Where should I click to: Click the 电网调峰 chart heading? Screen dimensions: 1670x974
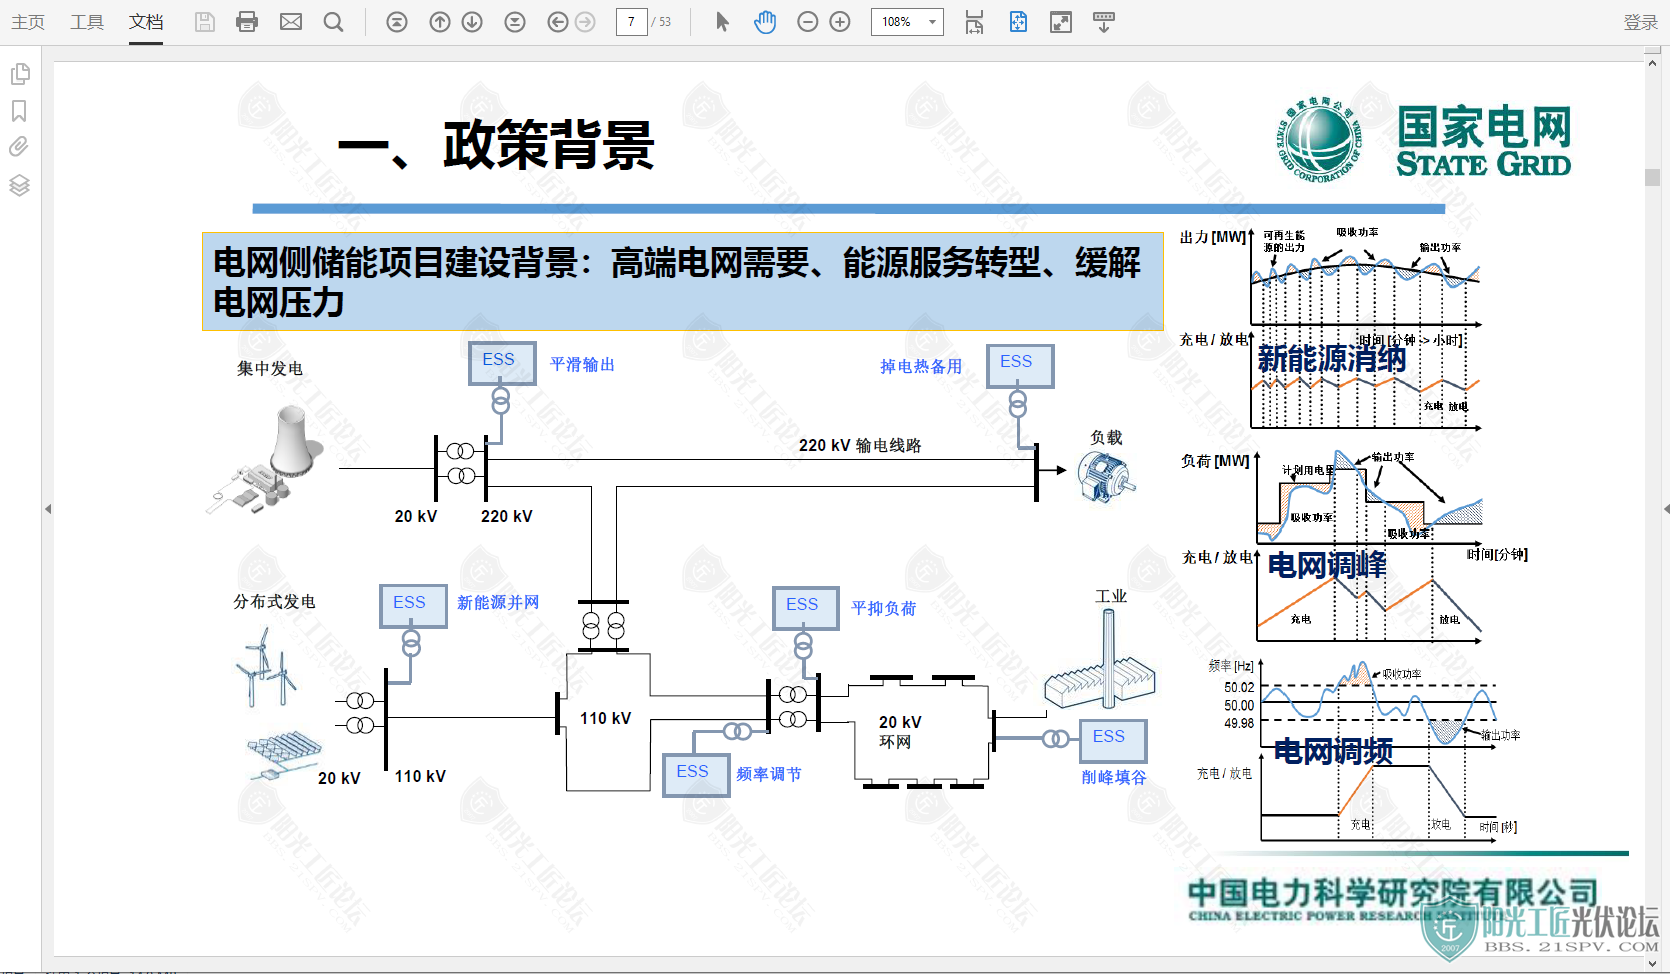pos(1327,565)
